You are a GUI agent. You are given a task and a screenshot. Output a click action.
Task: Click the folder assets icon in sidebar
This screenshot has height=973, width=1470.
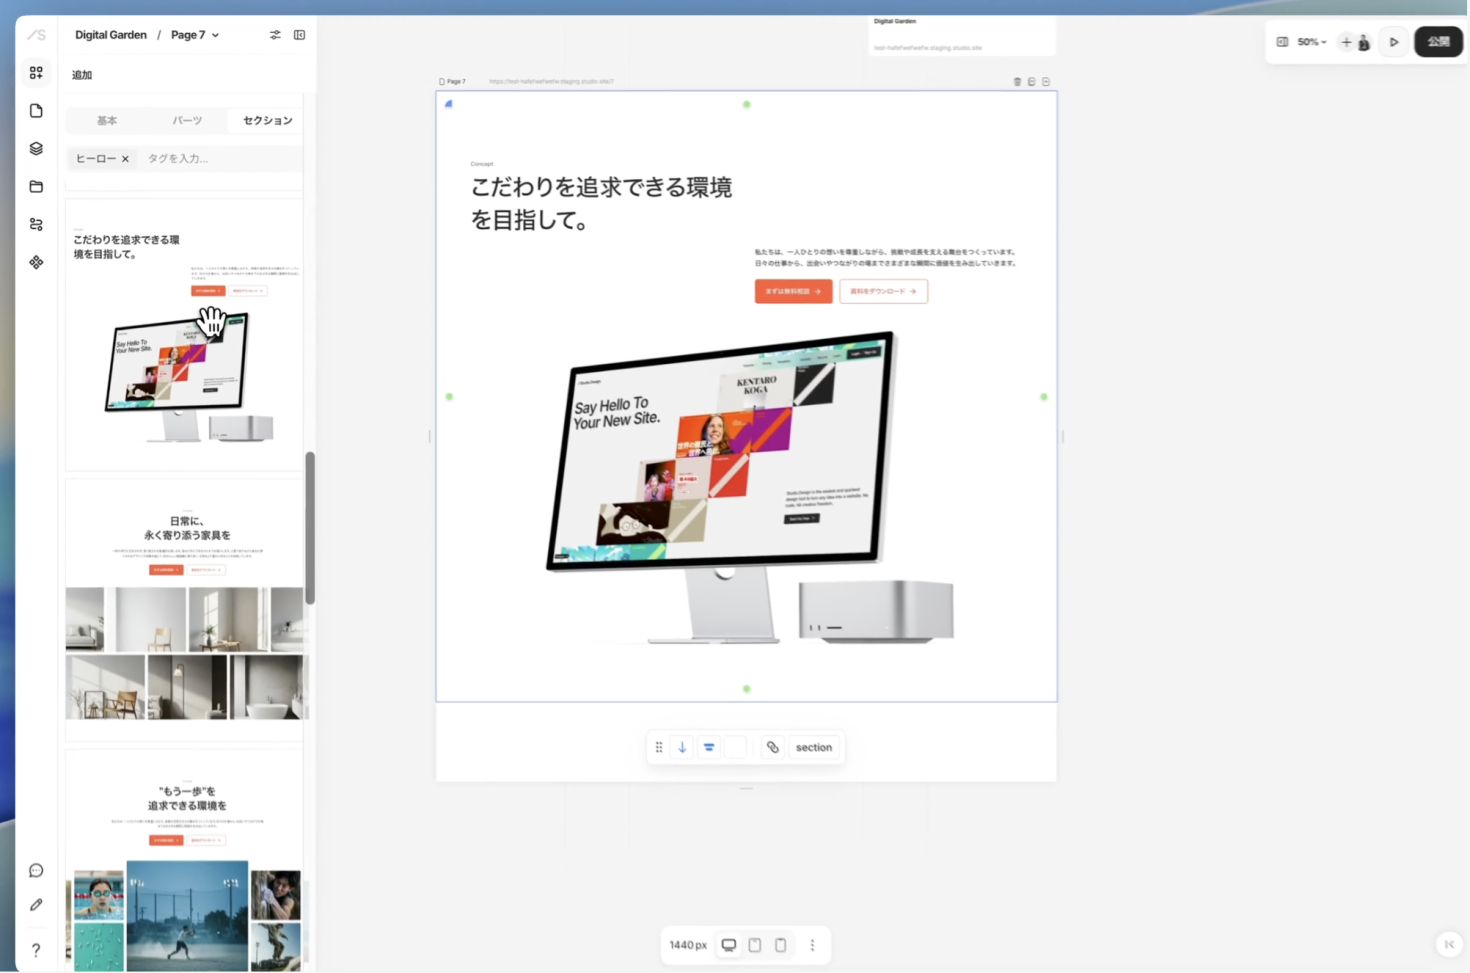pos(36,187)
